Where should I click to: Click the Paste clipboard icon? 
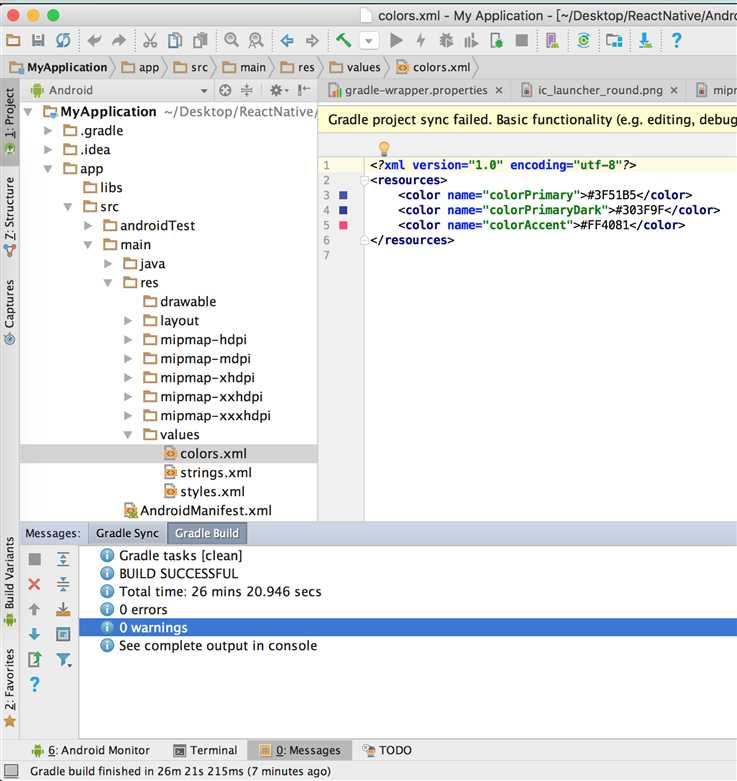200,40
